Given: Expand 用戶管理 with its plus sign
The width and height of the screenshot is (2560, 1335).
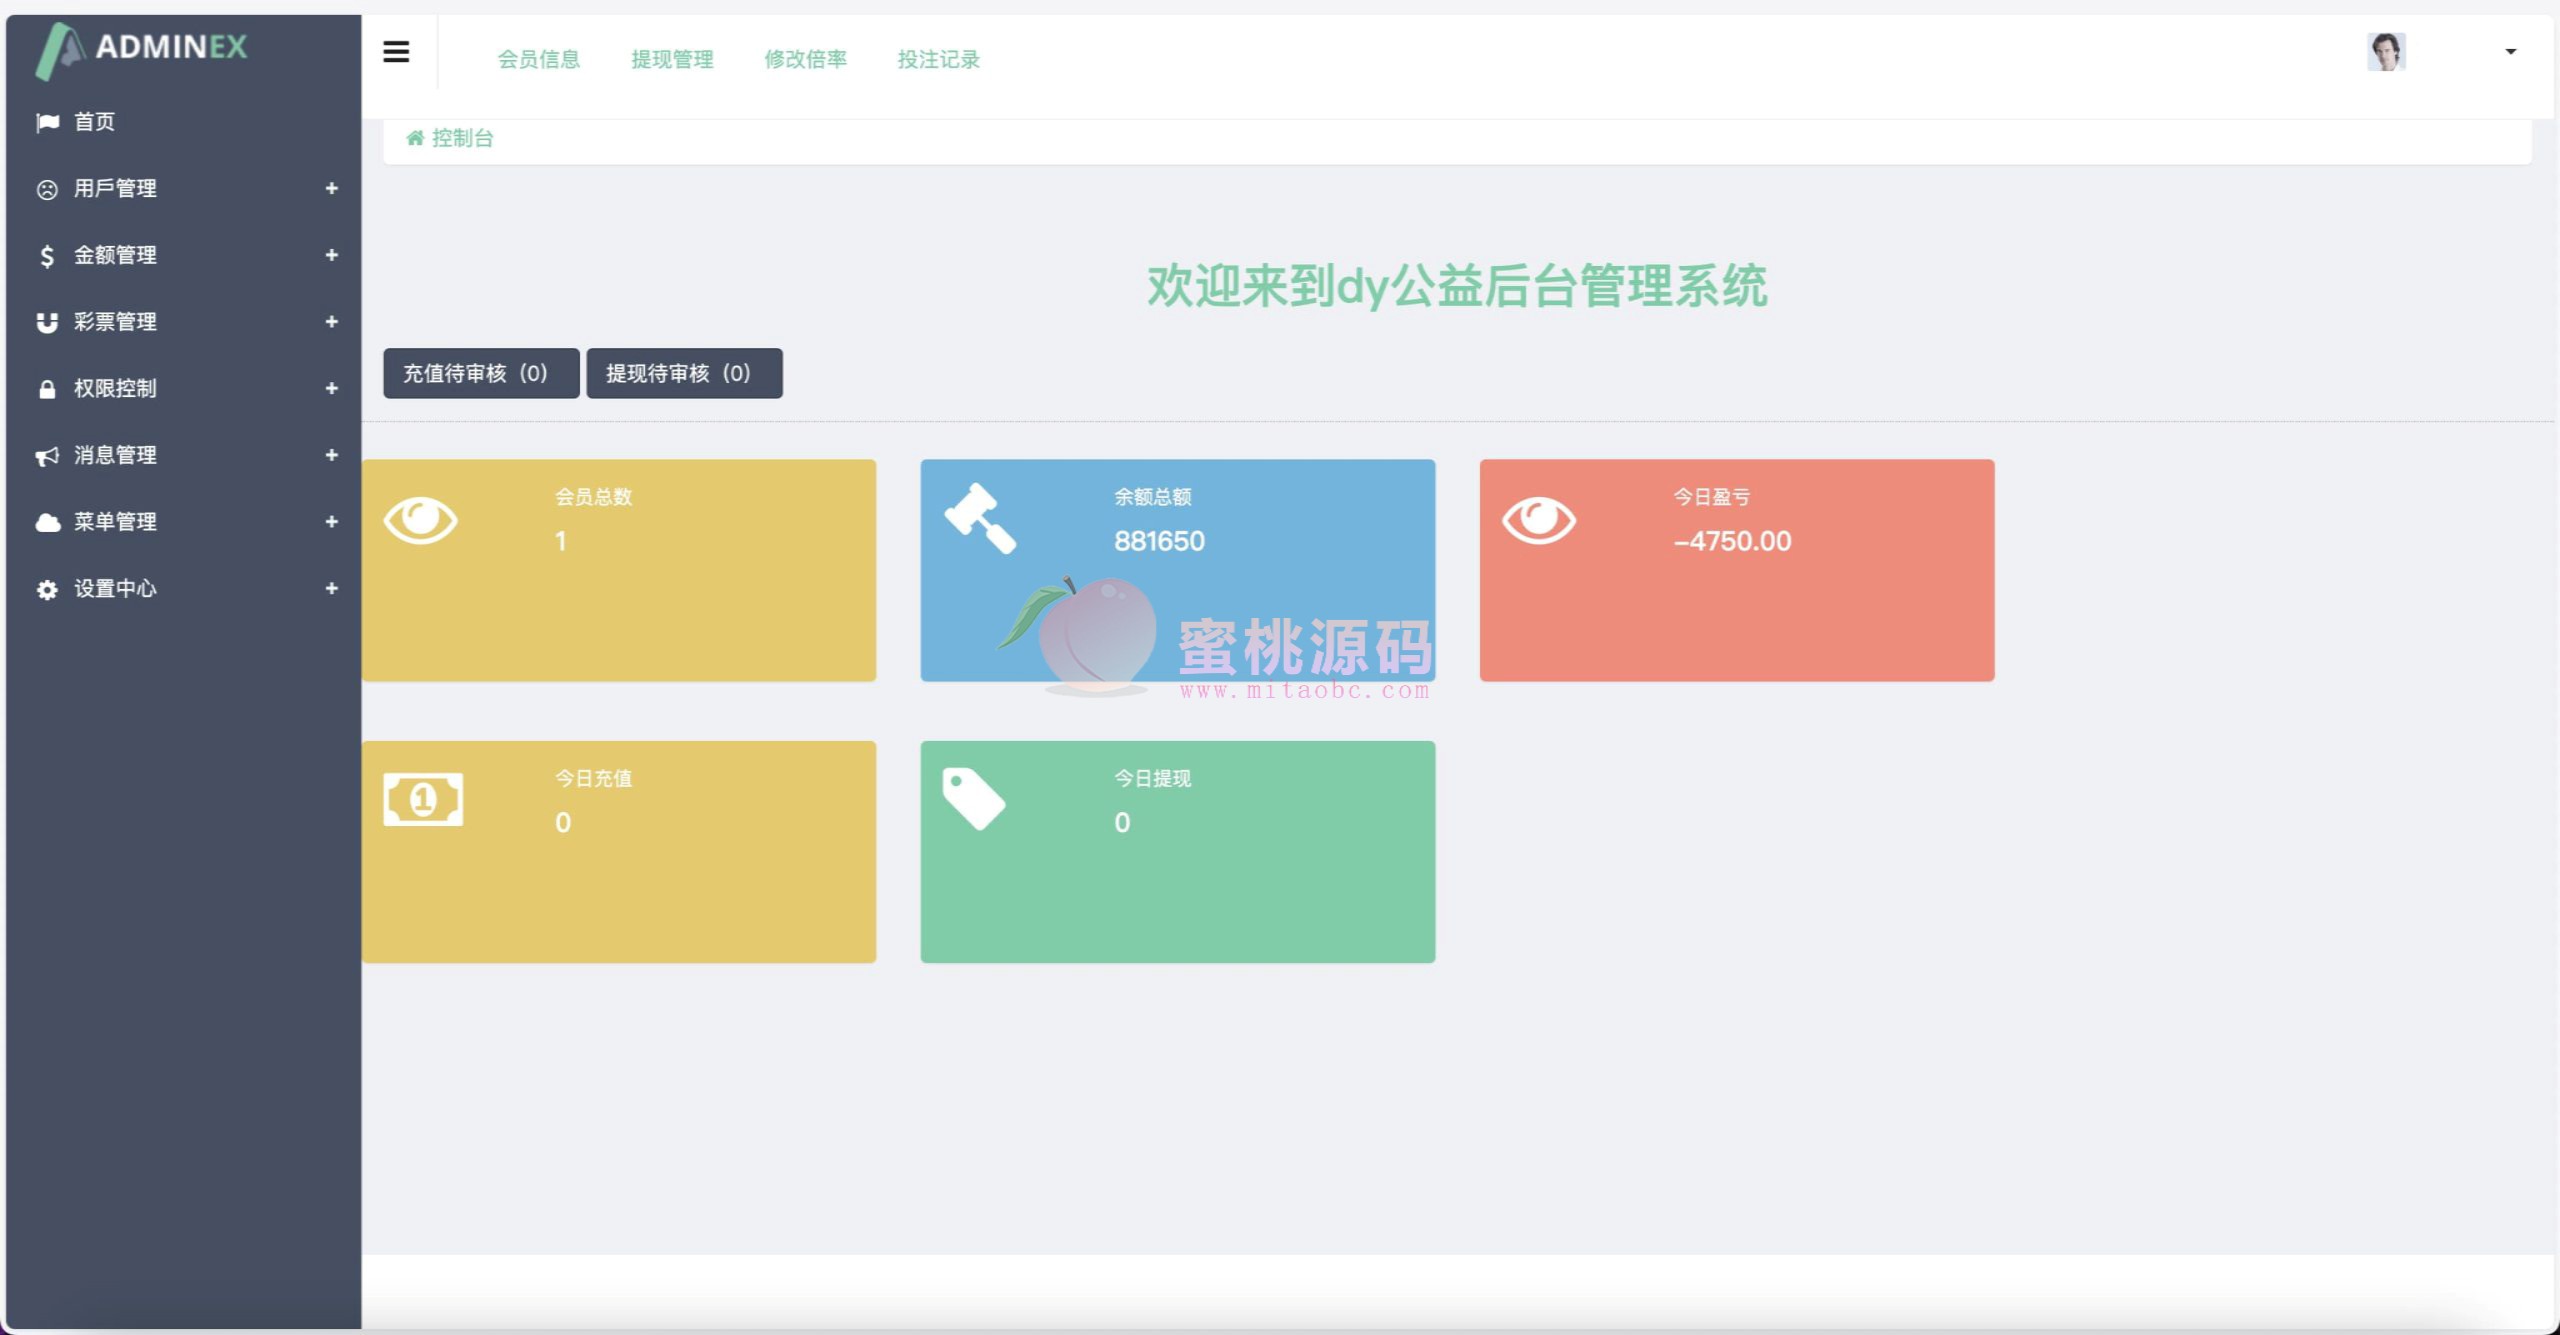Looking at the screenshot, I should point(331,188).
